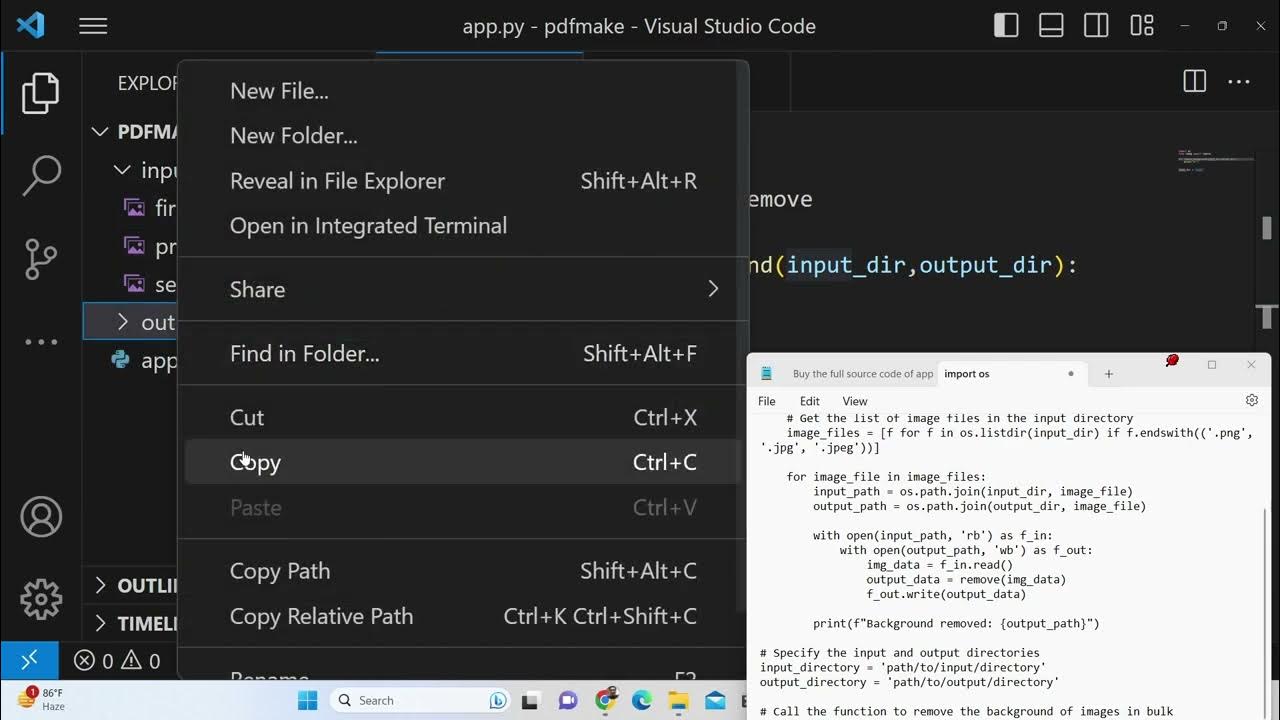Click the hamburger application menu icon

pyautogui.click(x=93, y=26)
